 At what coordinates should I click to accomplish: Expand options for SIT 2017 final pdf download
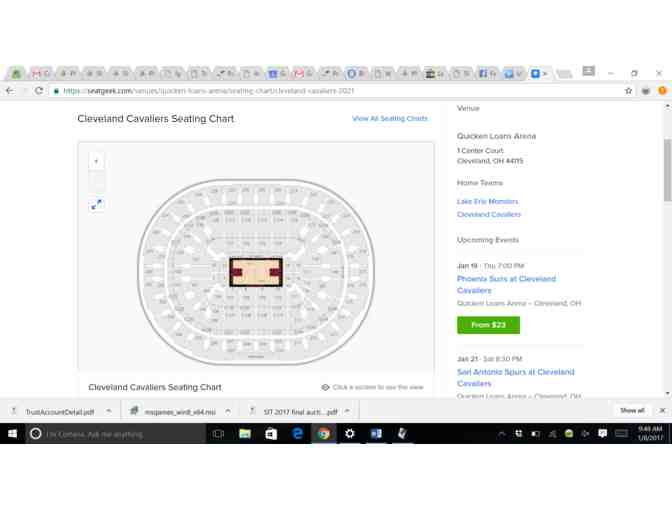347,411
